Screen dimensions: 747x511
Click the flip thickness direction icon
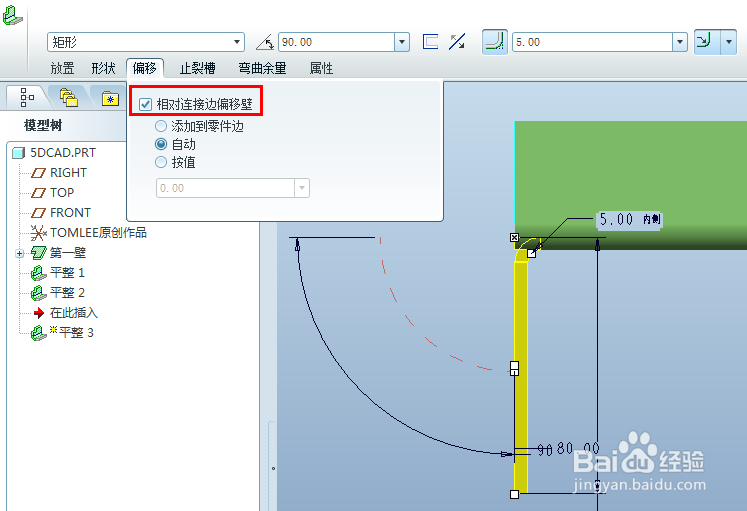point(457,42)
